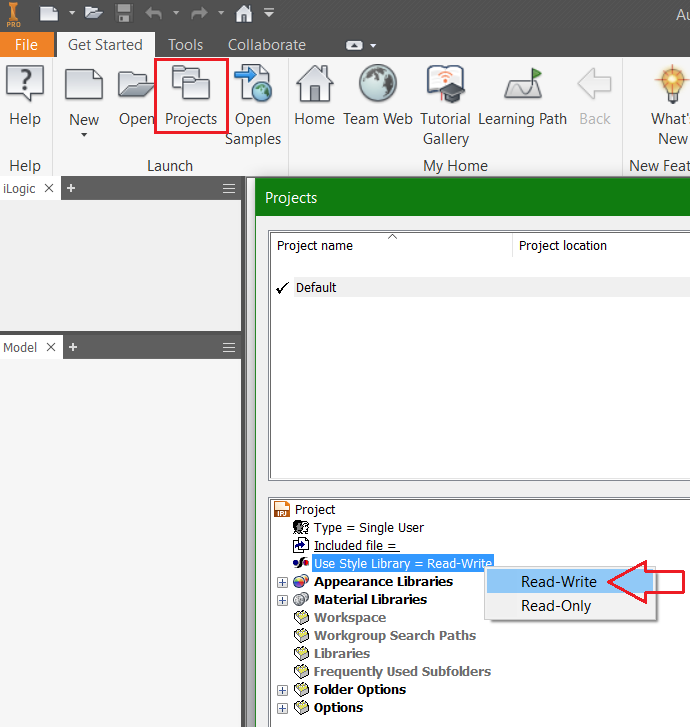Expand the Material Libraries node
This screenshot has height=727, width=690.
click(282, 600)
